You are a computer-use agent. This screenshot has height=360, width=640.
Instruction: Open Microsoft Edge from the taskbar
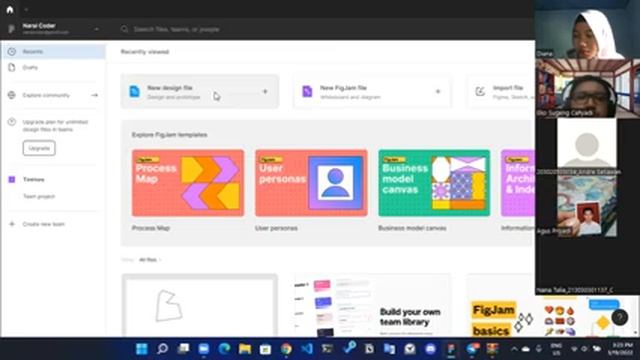(224, 349)
